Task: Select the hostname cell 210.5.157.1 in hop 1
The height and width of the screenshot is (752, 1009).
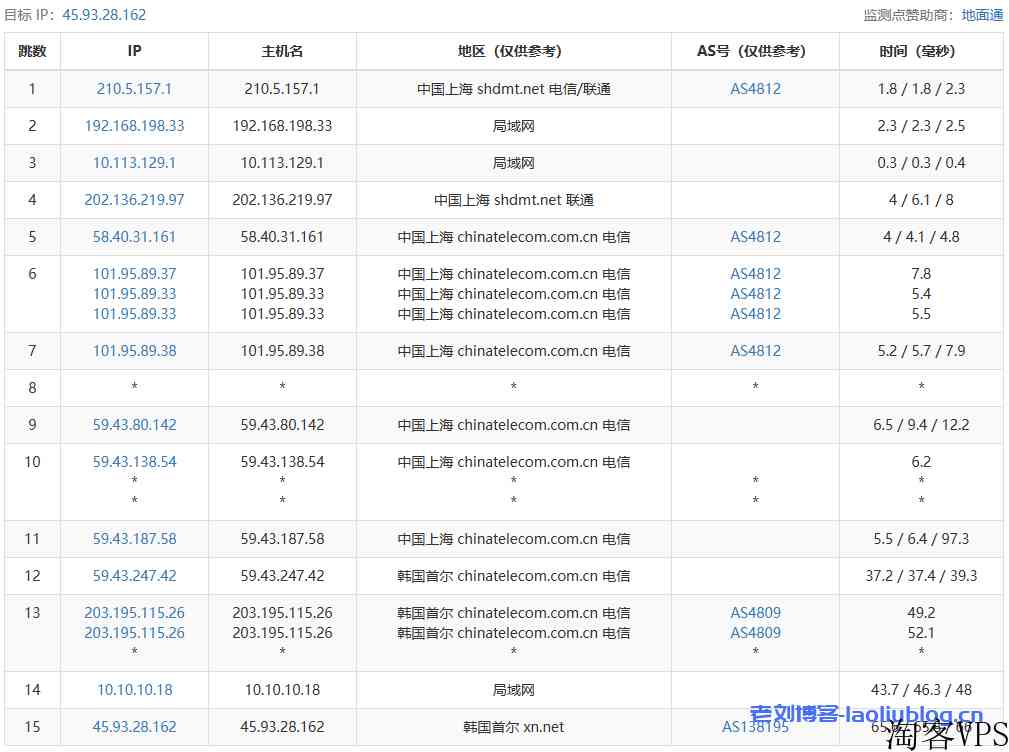Action: 282,89
